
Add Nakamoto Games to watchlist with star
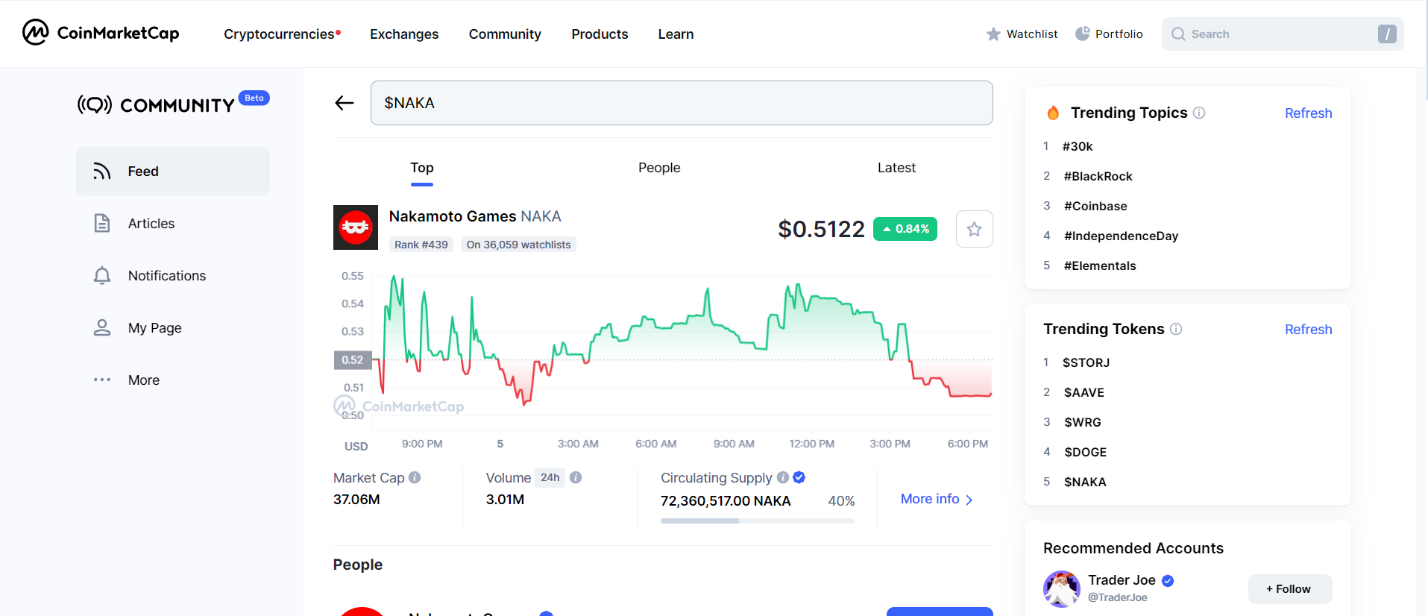[x=974, y=229]
